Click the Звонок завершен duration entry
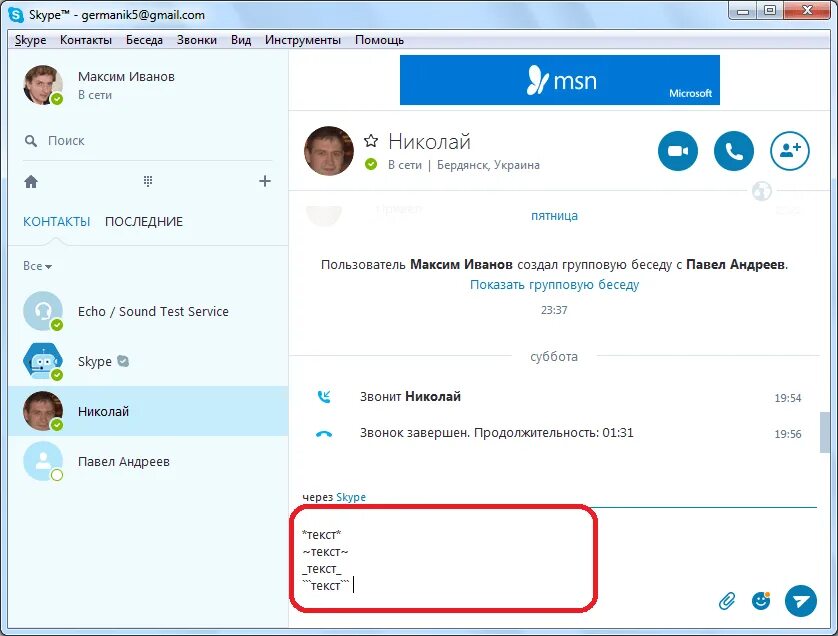Viewport: 838px width, 636px height. 496,433
